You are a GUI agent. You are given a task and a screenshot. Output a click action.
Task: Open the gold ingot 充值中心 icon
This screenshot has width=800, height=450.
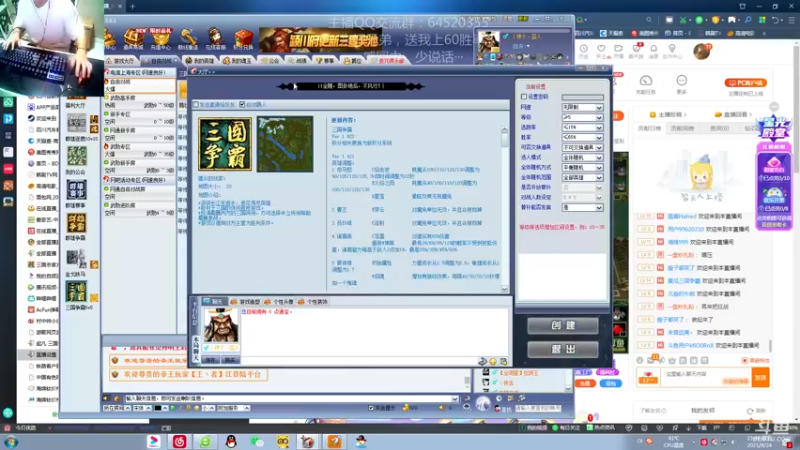161,38
